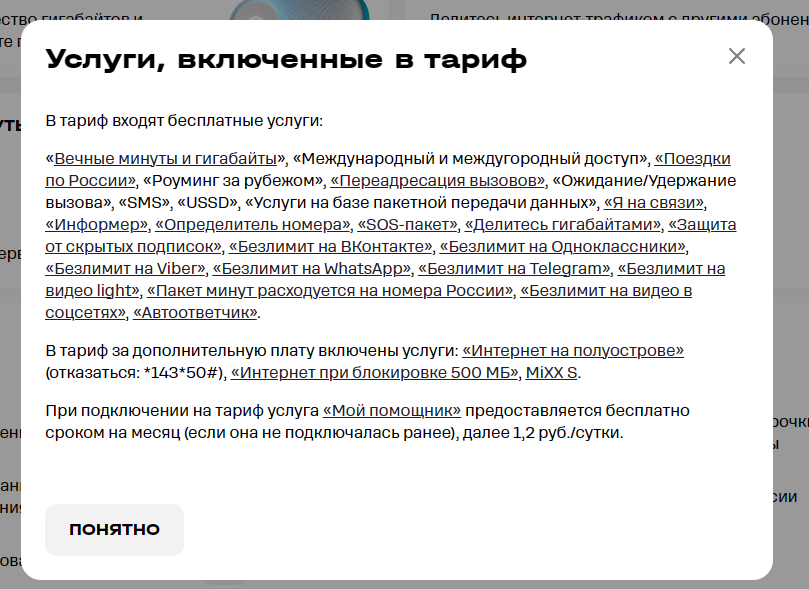Click the text «Услуги на базе пакетной передачи данных»
Screen dimensions: 809x589
click(x=420, y=203)
